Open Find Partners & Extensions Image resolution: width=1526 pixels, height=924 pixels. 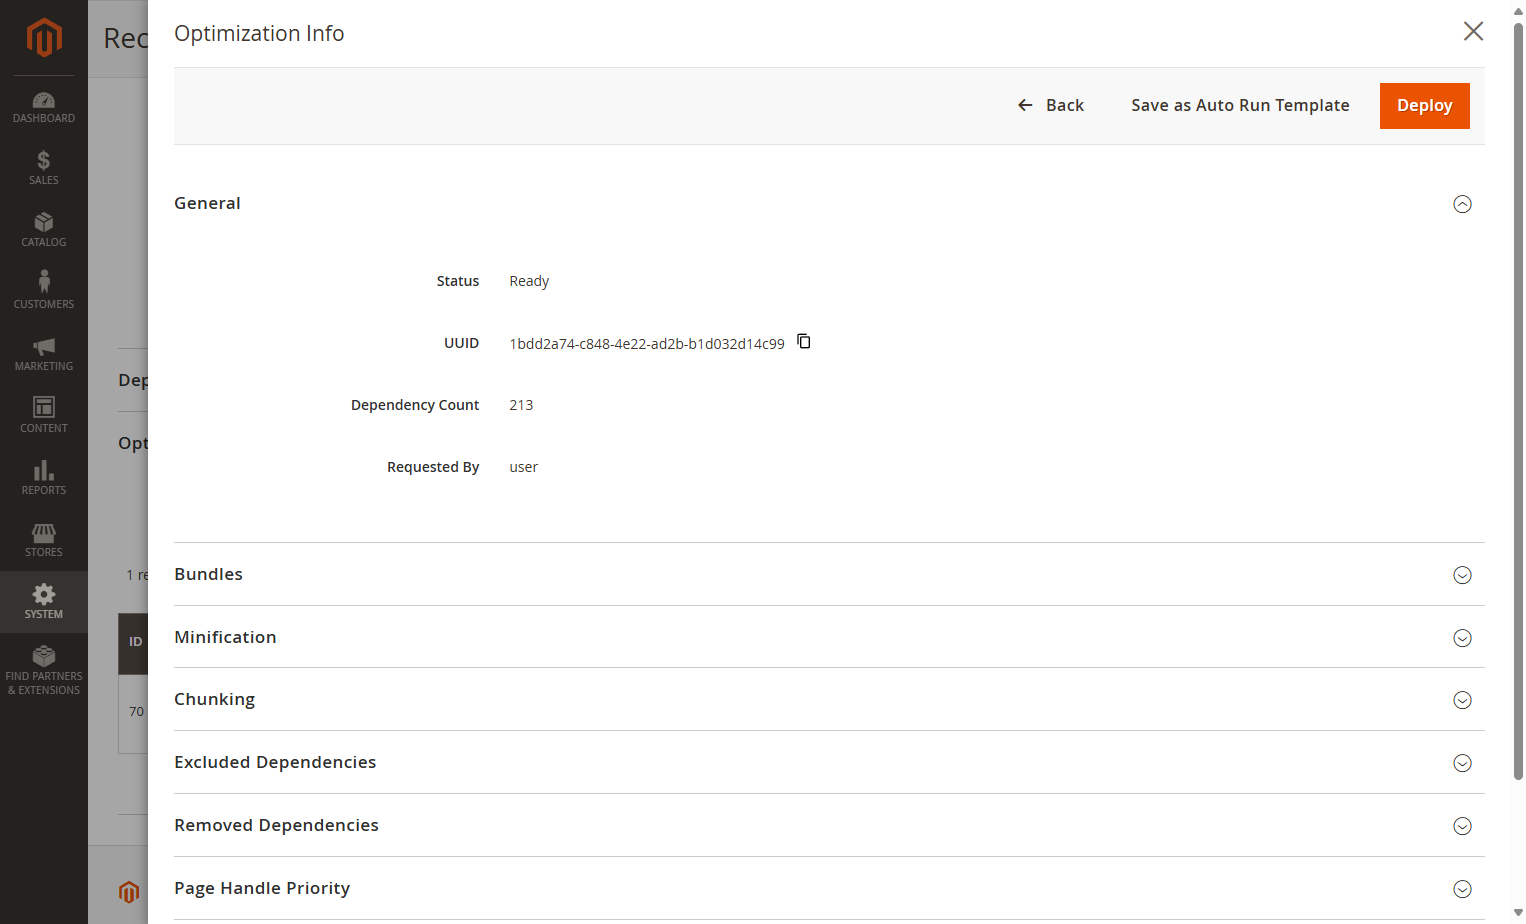[44, 670]
